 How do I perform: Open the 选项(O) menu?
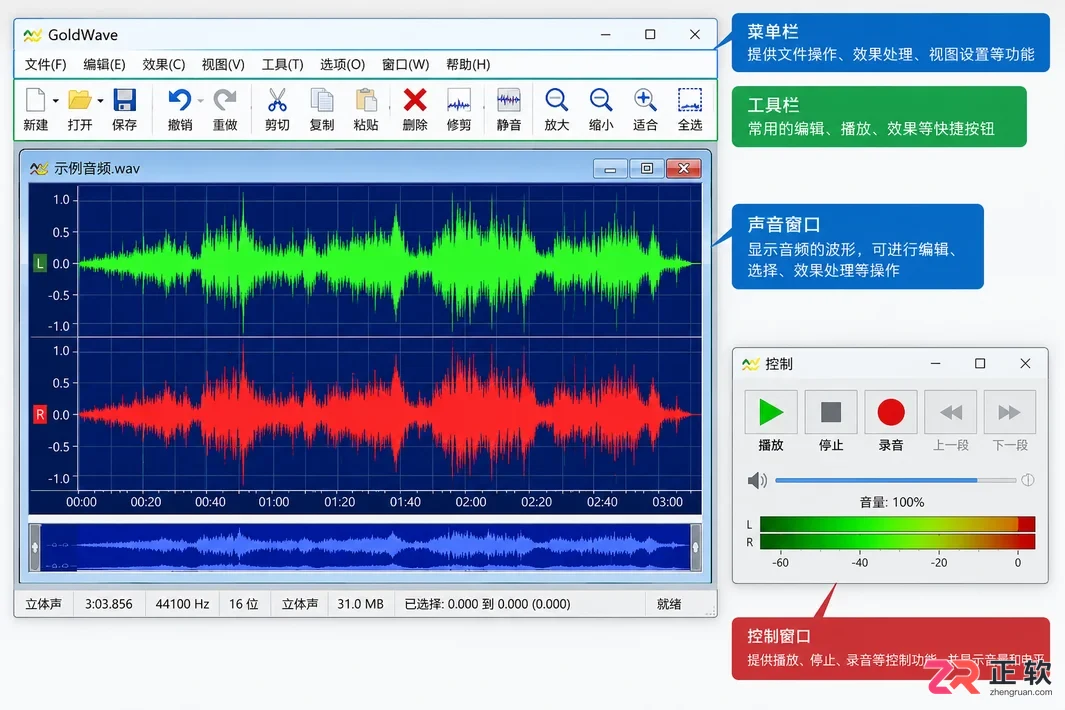click(342, 65)
